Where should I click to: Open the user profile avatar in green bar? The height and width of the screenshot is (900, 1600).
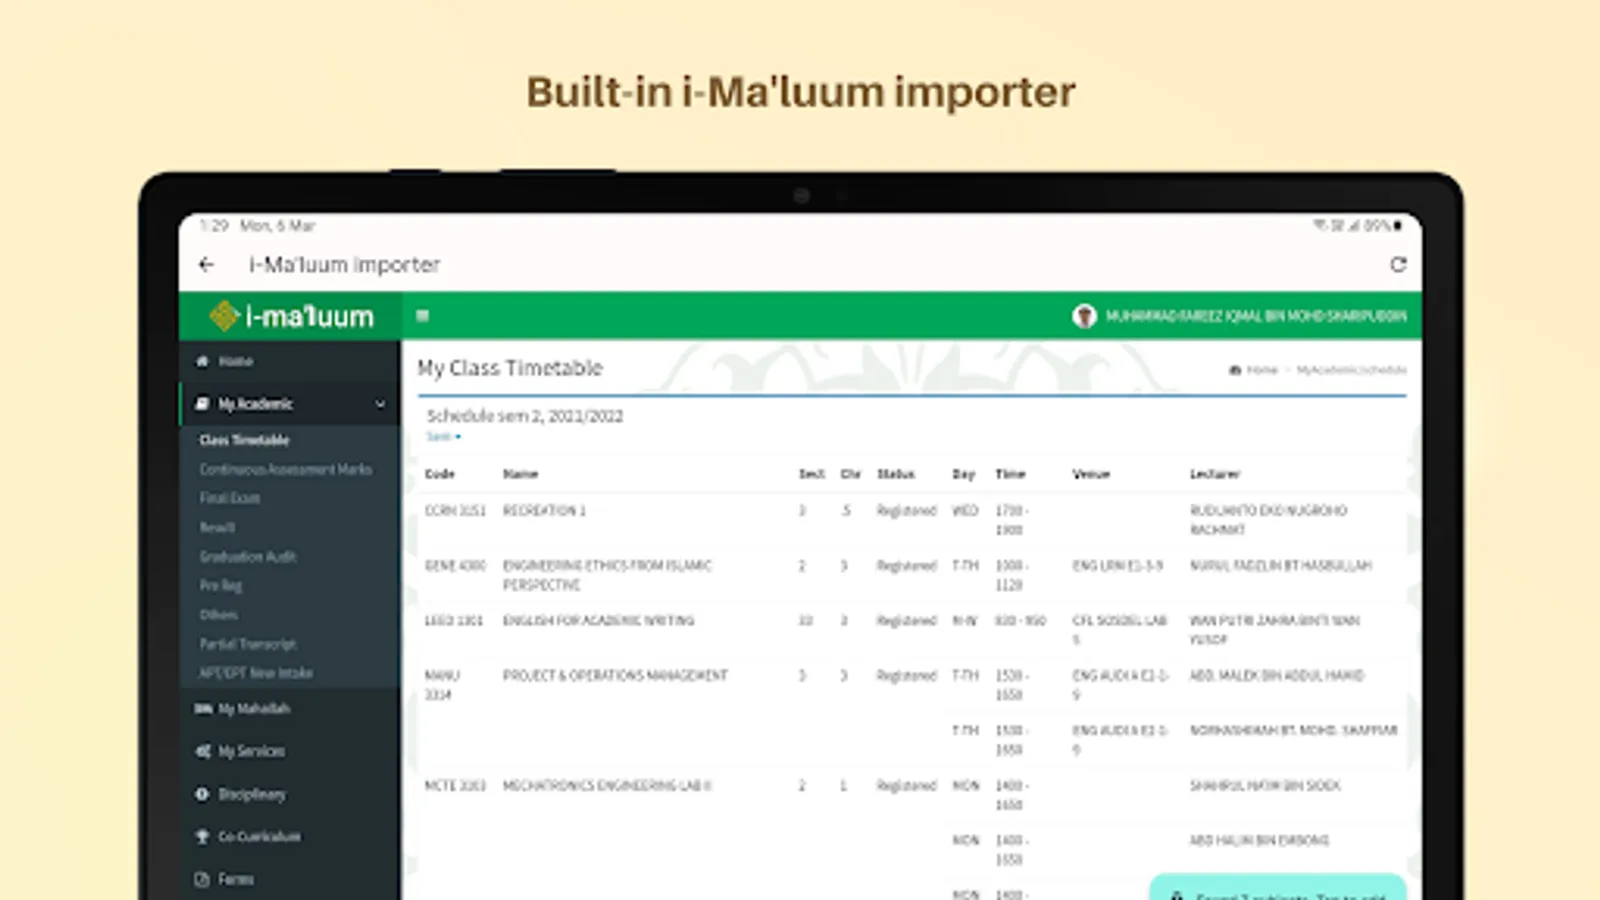tap(1084, 316)
